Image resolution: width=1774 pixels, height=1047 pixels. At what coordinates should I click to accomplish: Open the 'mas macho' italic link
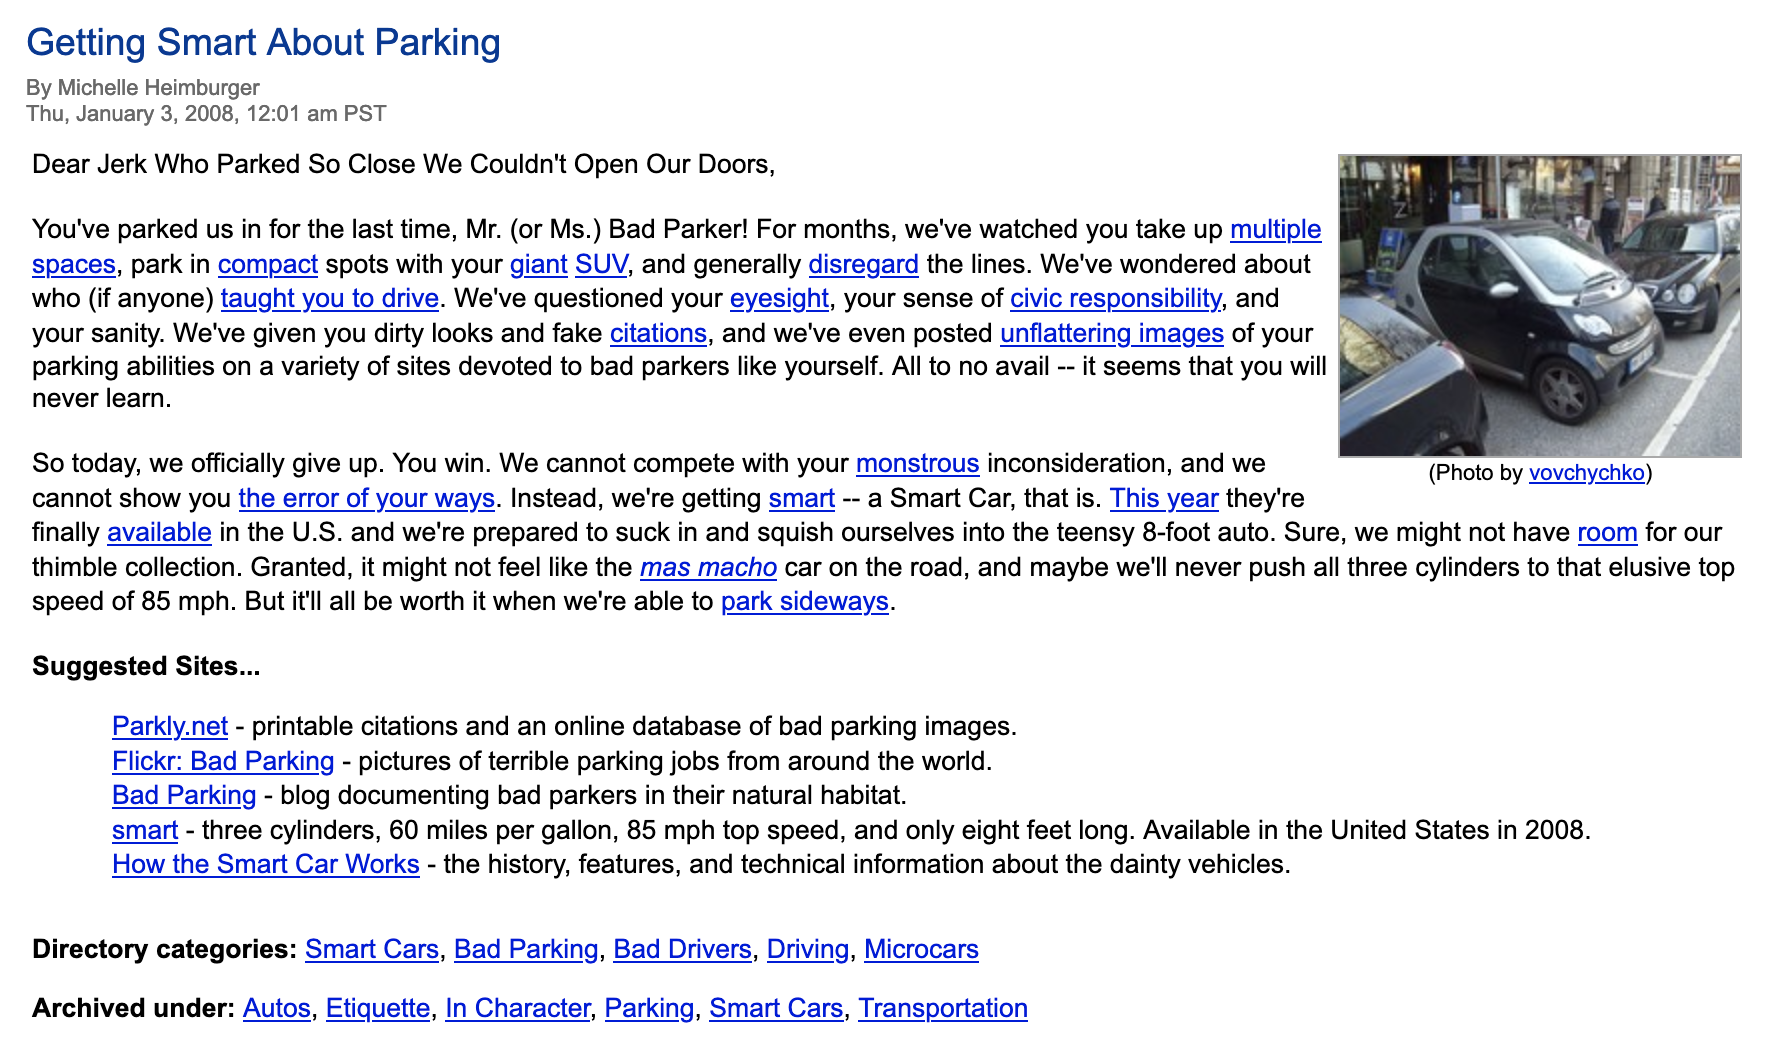click(x=708, y=567)
